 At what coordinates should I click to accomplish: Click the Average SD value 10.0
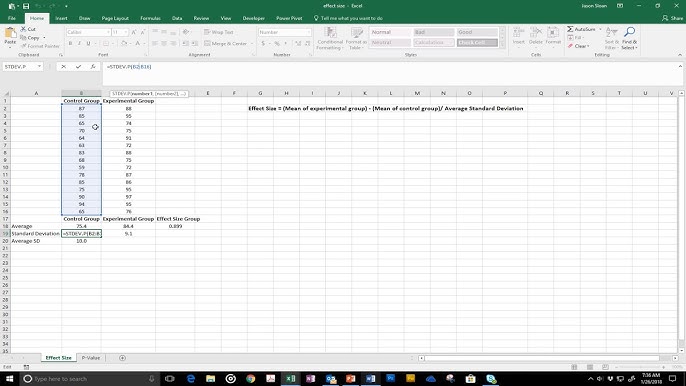[x=81, y=241]
